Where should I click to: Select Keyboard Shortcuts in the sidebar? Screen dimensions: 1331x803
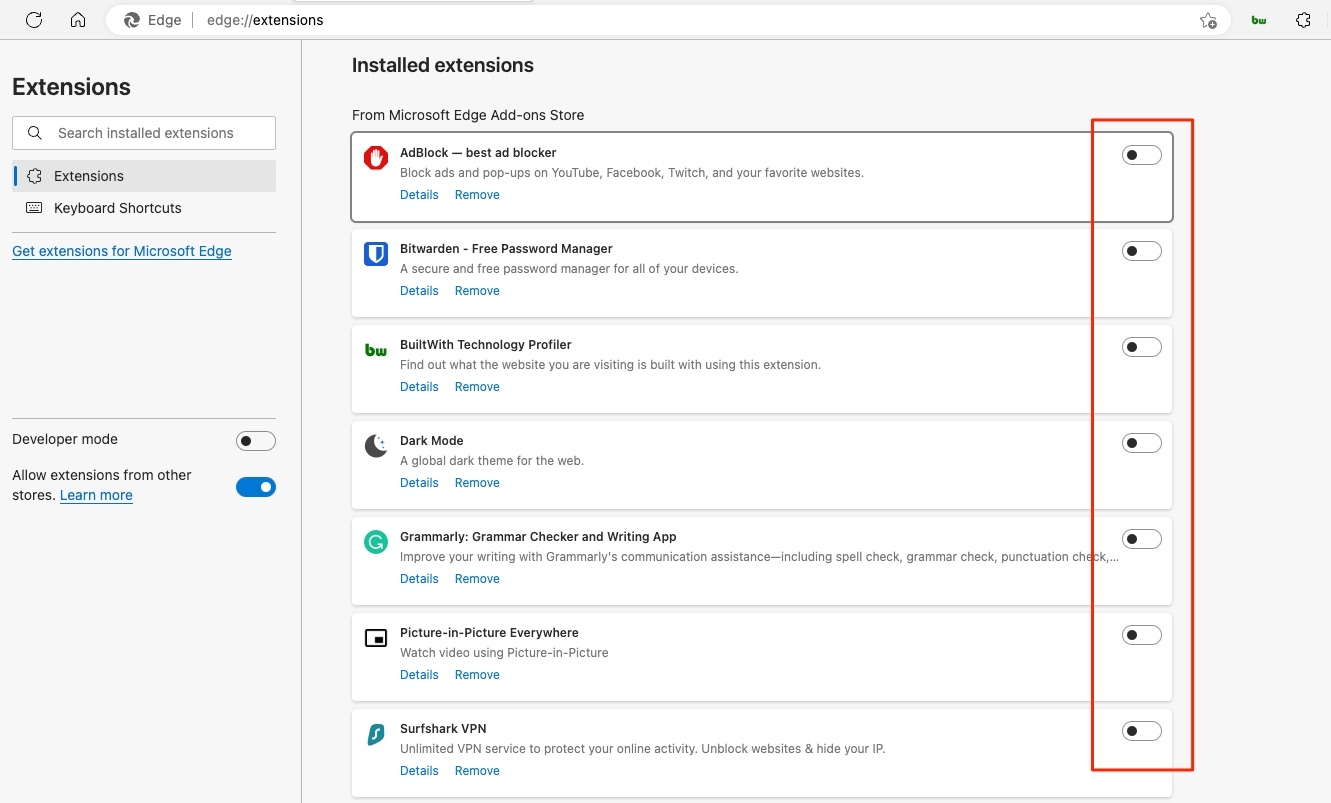pyautogui.click(x=117, y=208)
